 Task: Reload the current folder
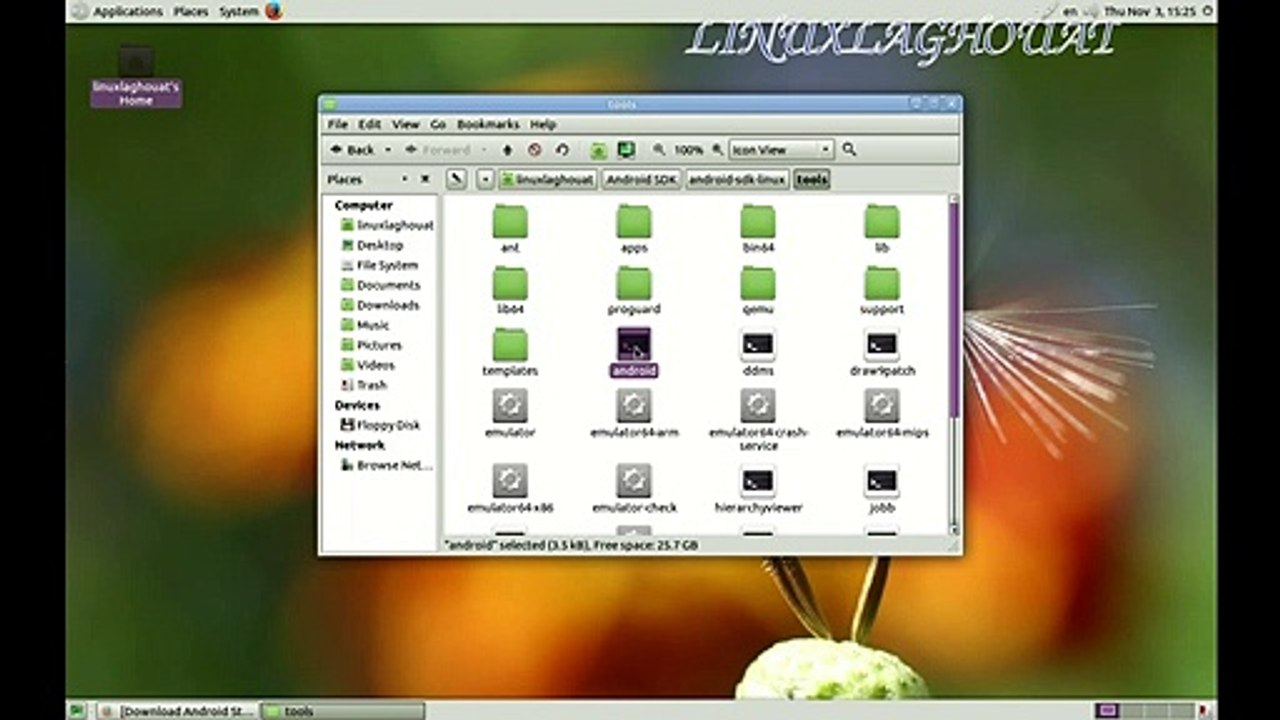562,150
